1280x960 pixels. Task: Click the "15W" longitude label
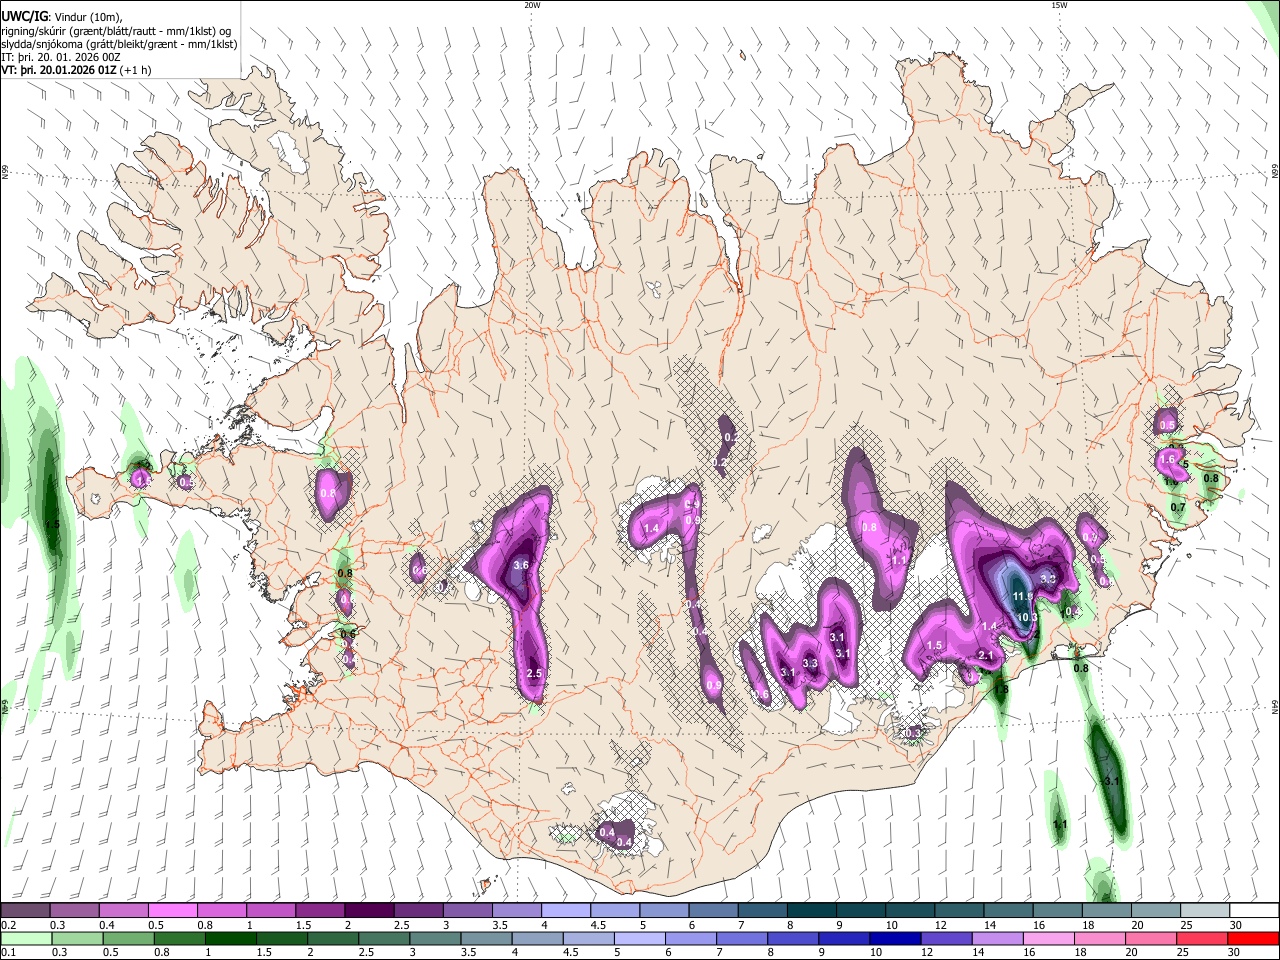pos(1058,5)
